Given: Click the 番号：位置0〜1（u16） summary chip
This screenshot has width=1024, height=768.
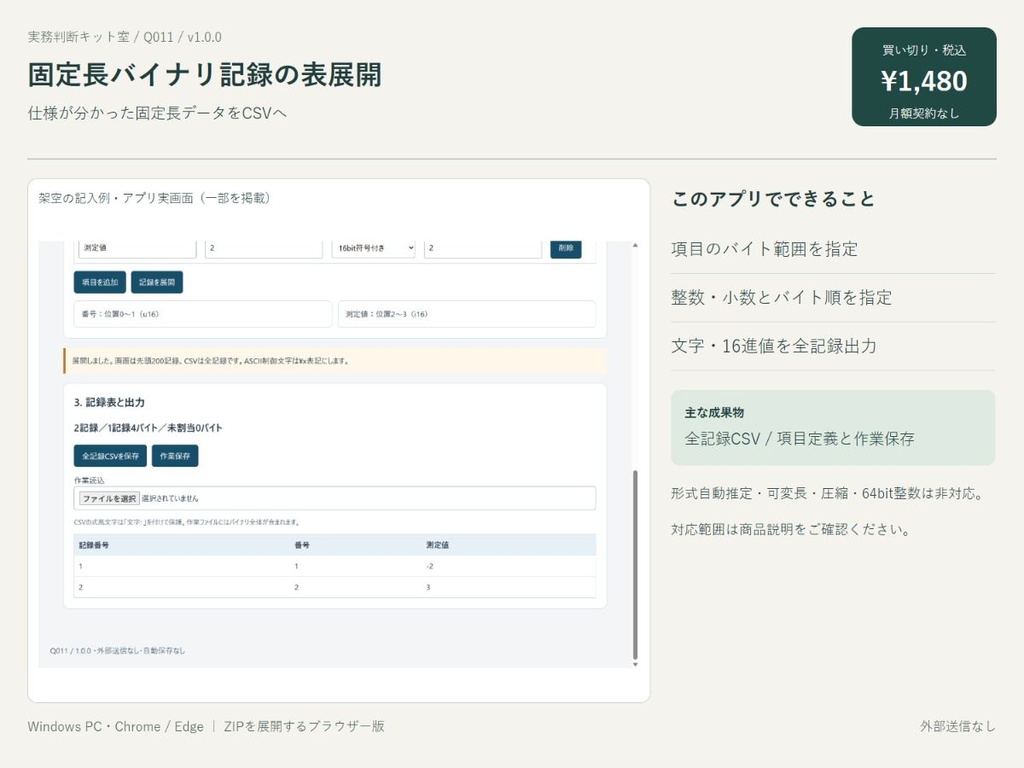Looking at the screenshot, I should pyautogui.click(x=203, y=314).
